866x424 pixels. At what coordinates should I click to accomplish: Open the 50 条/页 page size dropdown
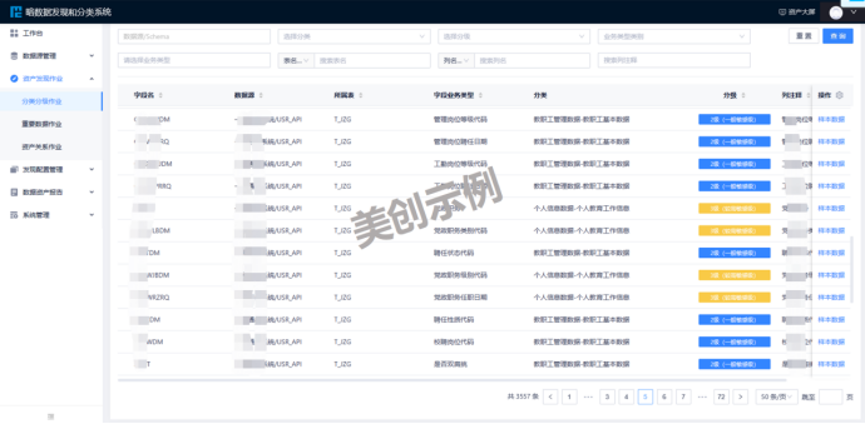point(777,396)
